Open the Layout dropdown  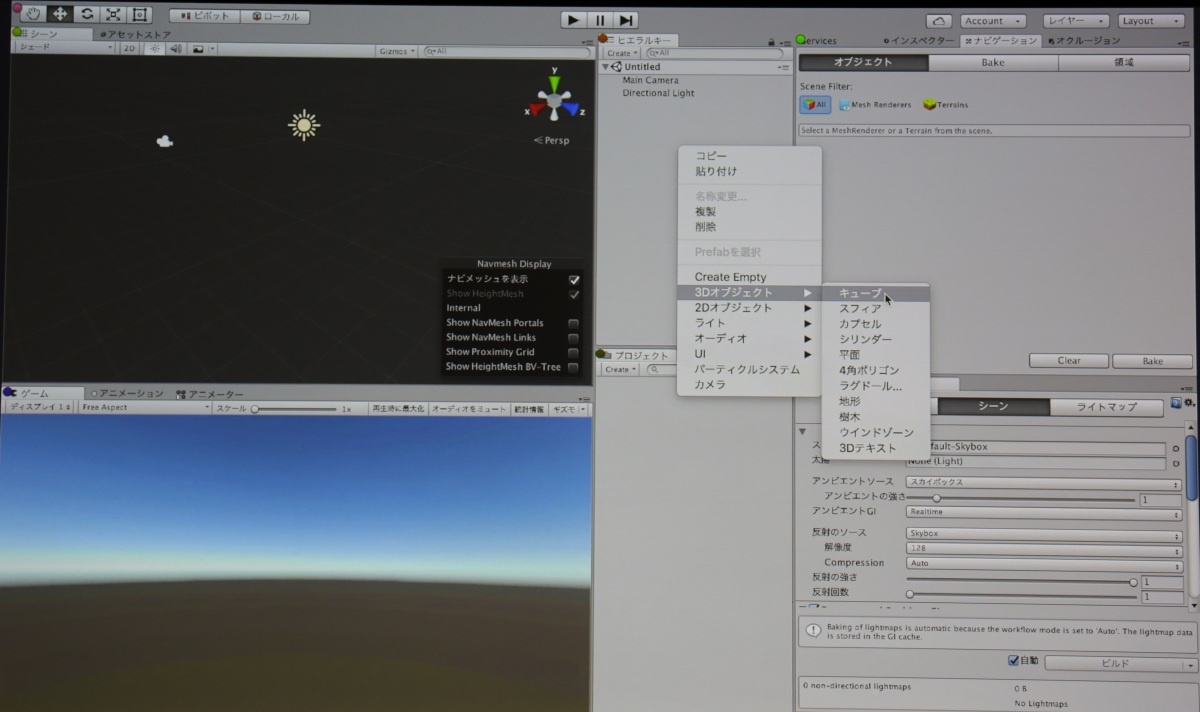coord(1150,21)
